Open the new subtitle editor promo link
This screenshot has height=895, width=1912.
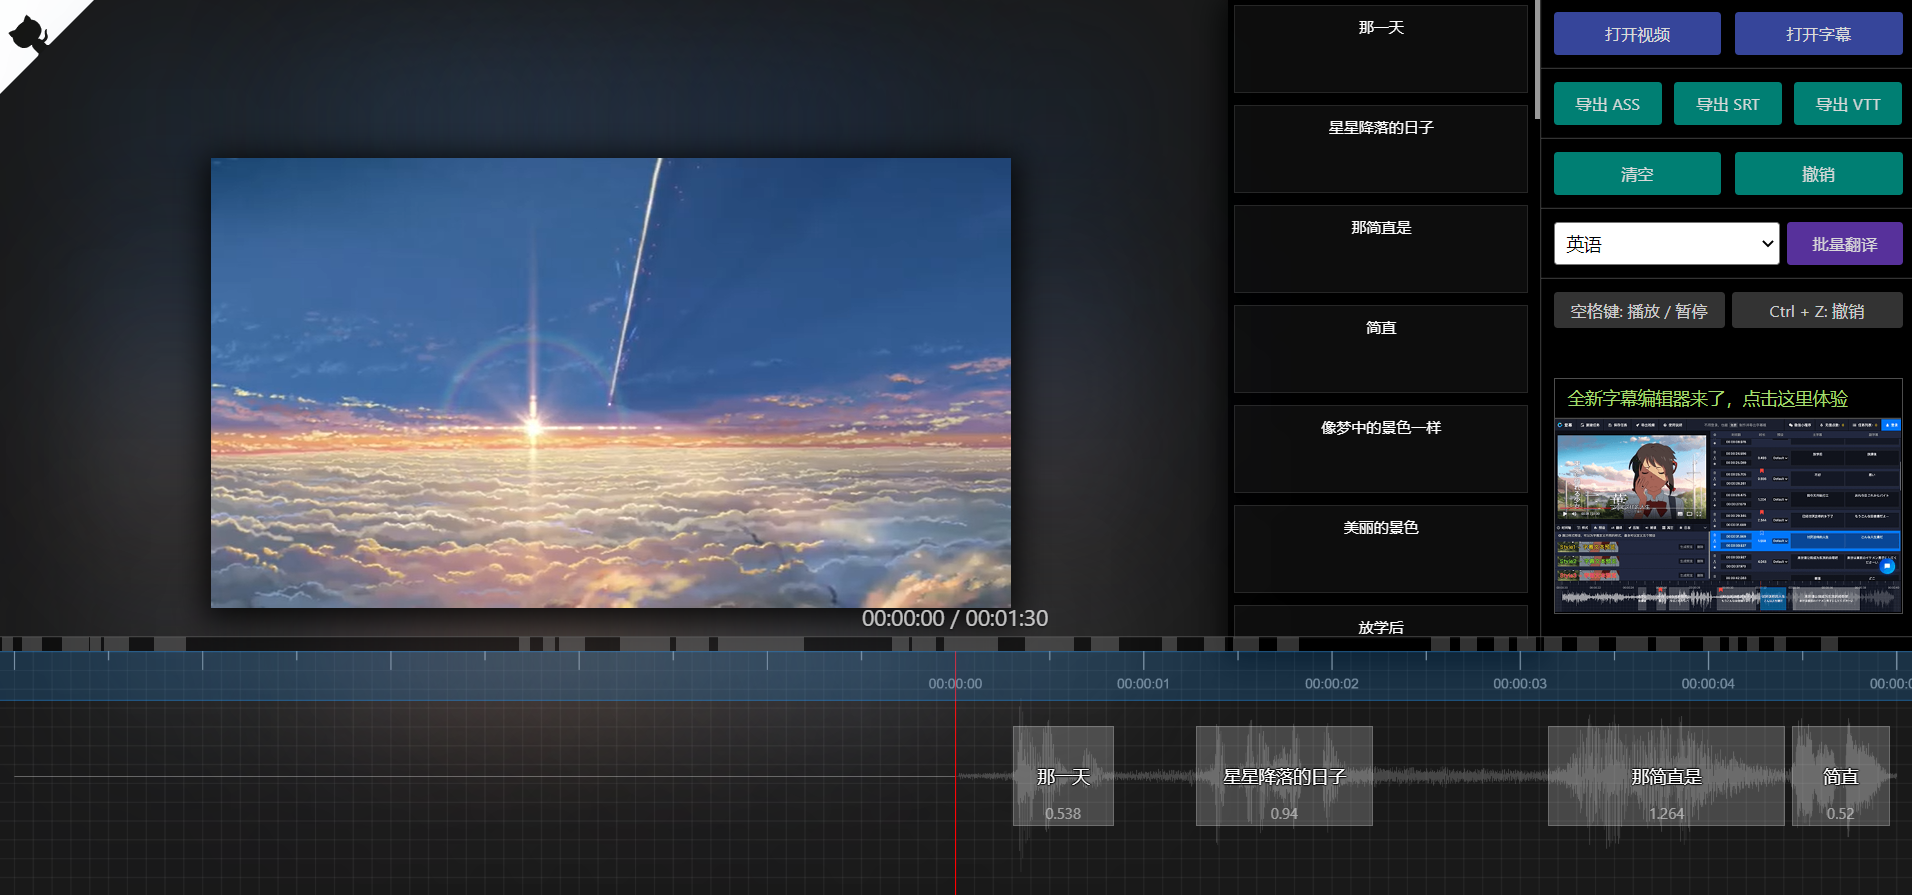[1707, 399]
